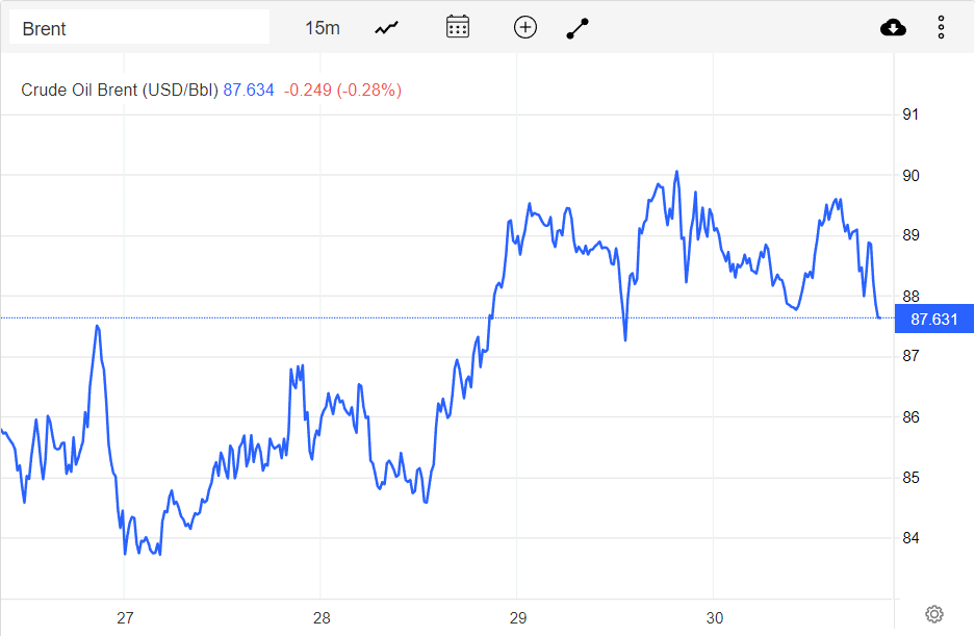Click the plus icon to add comparison

[525, 27]
